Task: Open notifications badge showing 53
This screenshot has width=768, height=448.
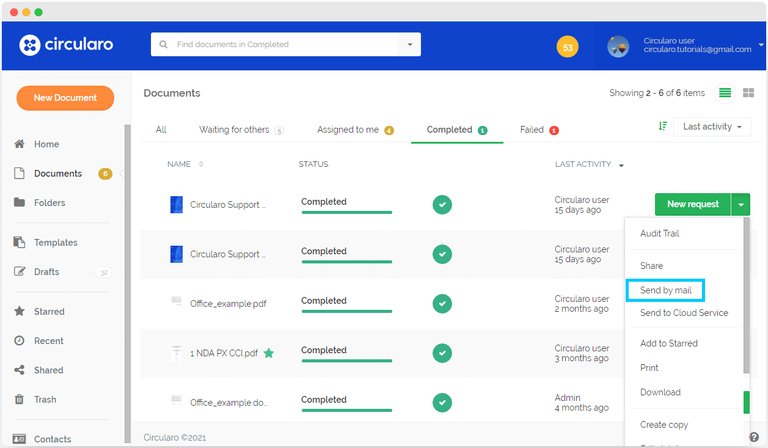Action: tap(567, 47)
